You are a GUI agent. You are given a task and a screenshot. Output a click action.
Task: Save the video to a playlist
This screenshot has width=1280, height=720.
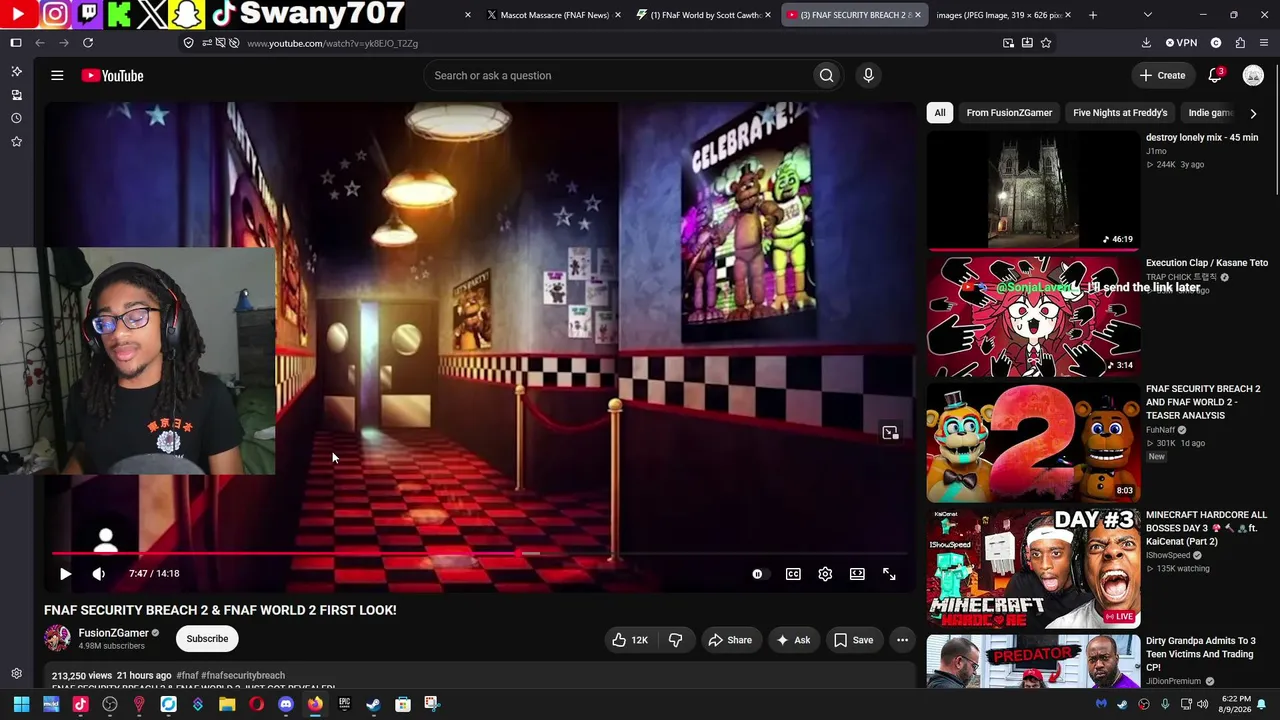[853, 640]
